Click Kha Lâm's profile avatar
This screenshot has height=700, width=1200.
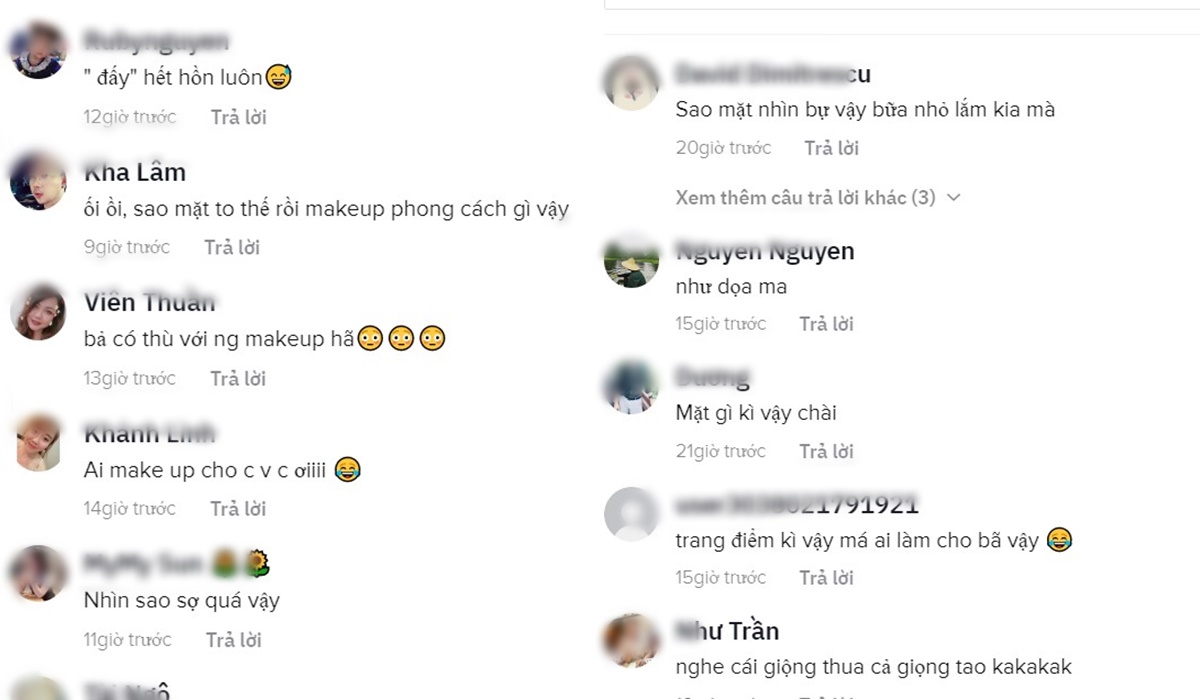38,181
